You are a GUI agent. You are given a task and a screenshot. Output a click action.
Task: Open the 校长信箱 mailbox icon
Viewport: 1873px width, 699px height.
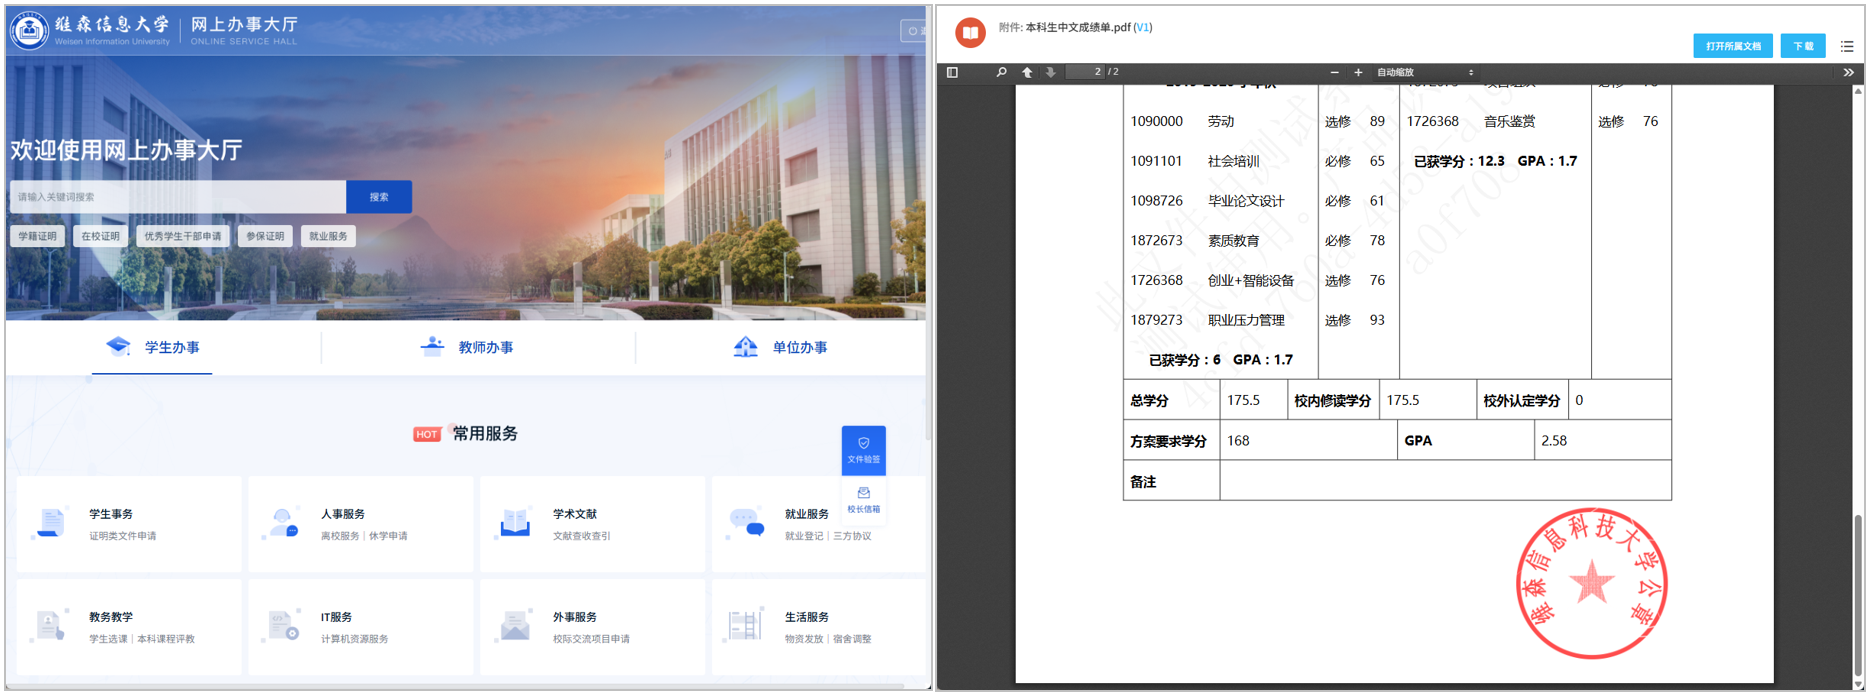(x=863, y=500)
